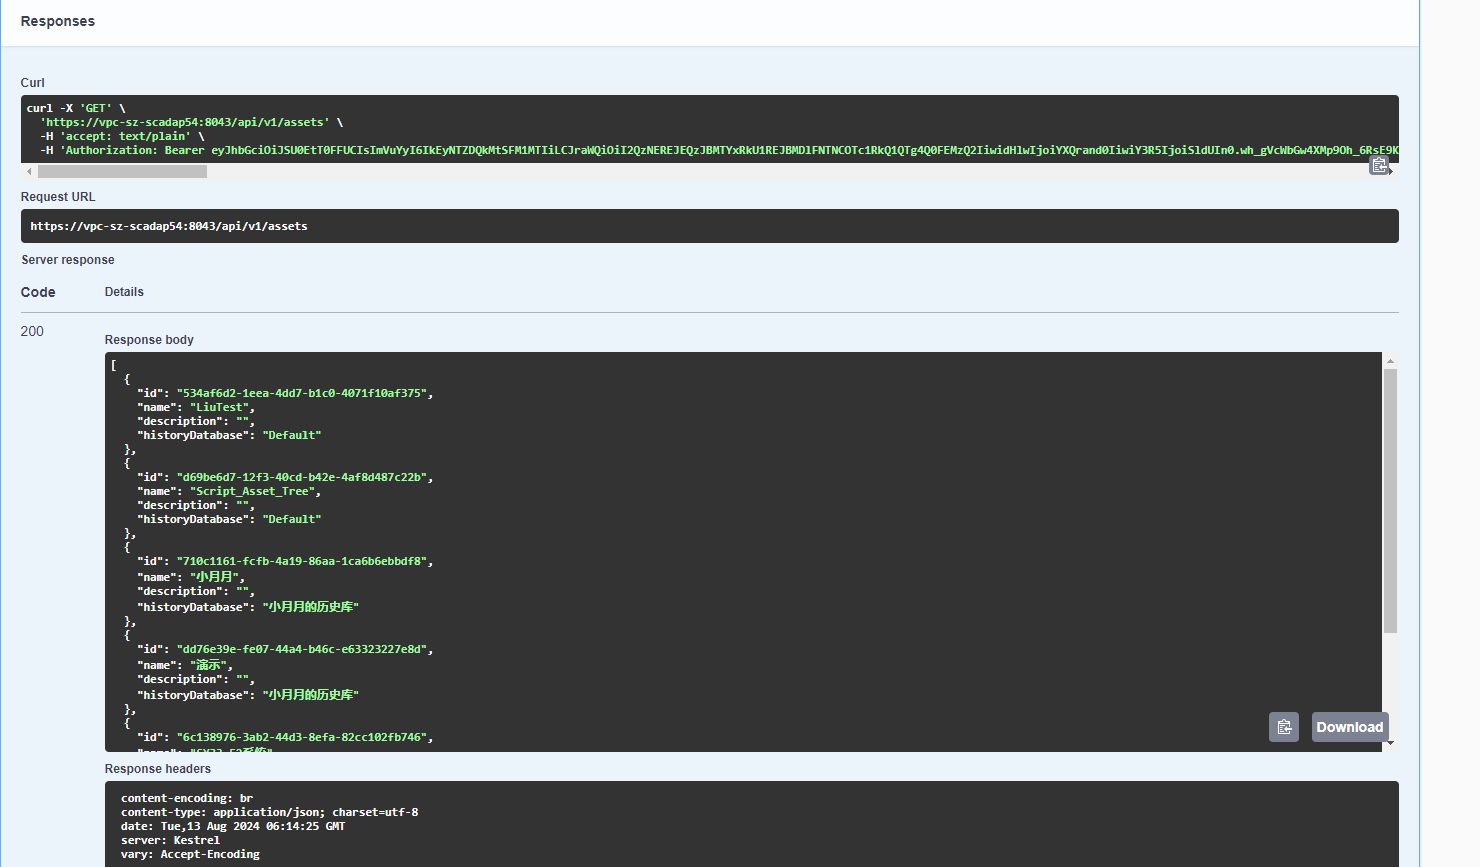Select the Script_Asset_Tree name value
The image size is (1480, 867).
[x=254, y=490]
